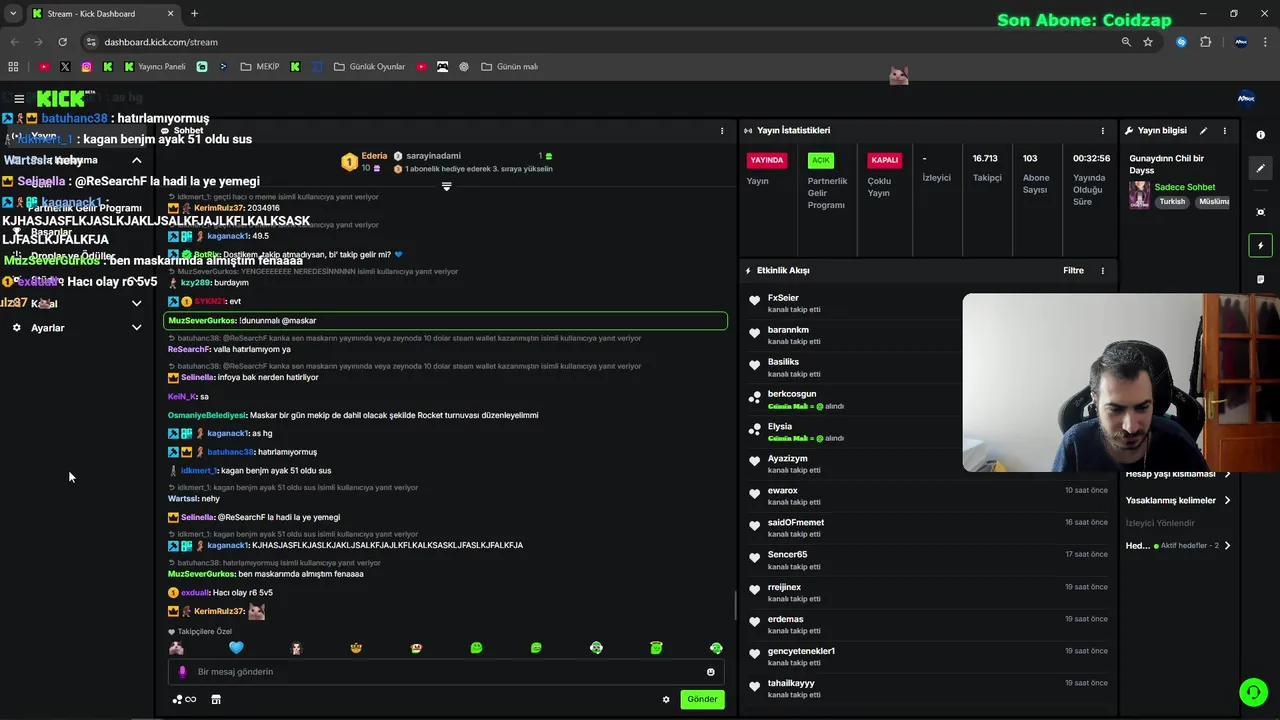Open Yayın İstatistikleri panel options menu

1103,131
